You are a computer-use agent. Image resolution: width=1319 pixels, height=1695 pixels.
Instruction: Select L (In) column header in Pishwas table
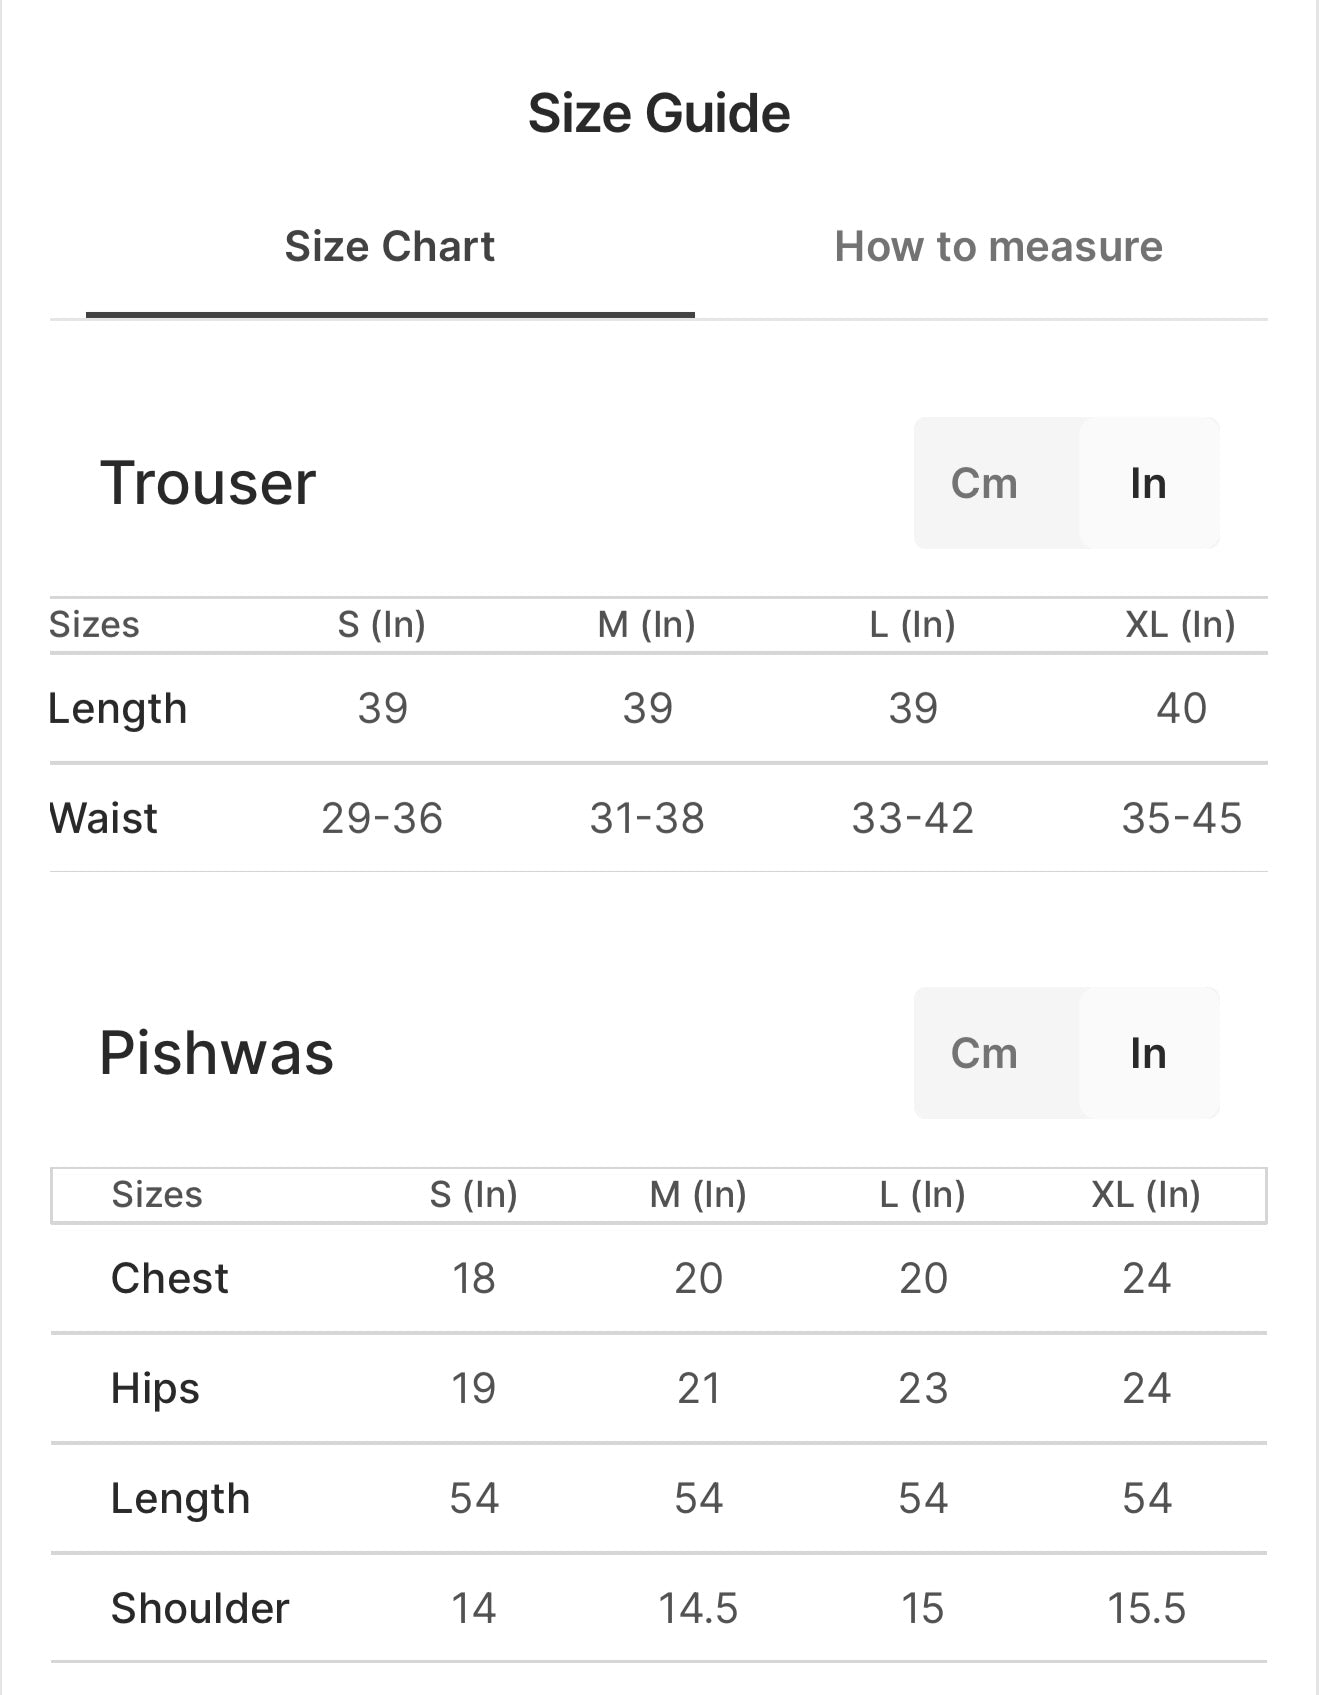point(922,1195)
